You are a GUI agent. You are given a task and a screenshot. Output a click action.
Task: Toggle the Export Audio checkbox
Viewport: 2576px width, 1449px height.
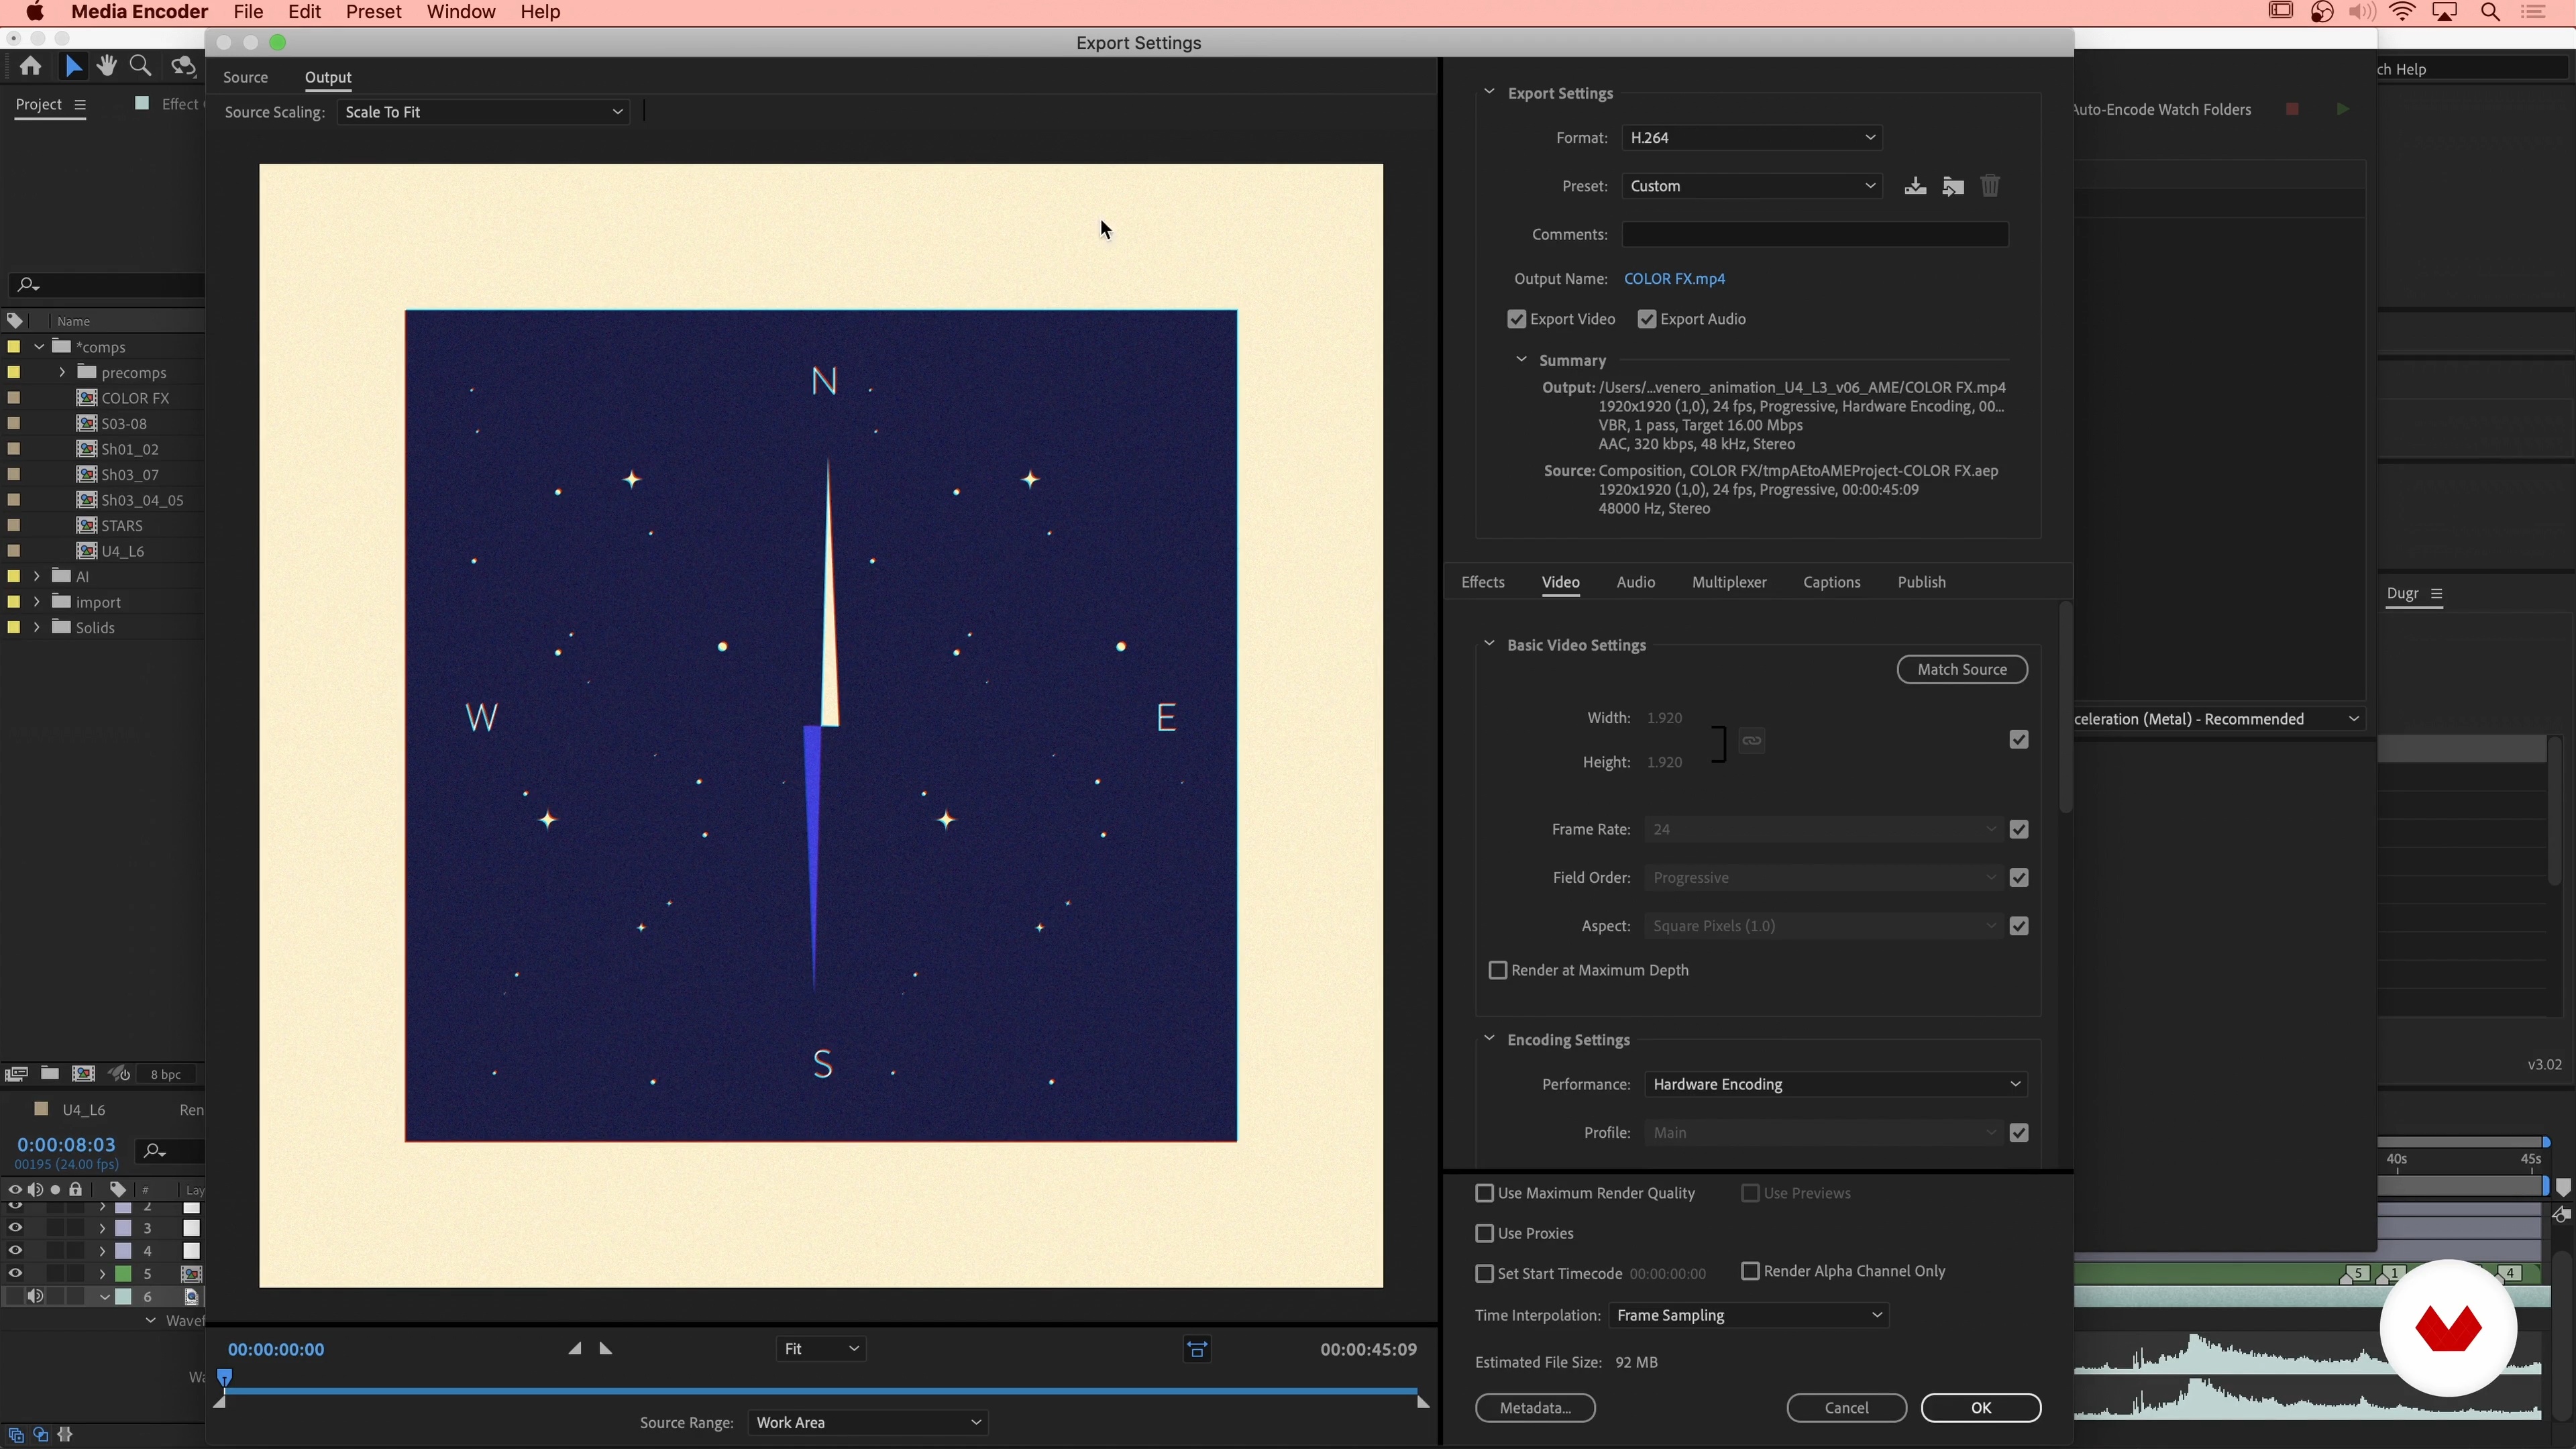[x=1647, y=320]
